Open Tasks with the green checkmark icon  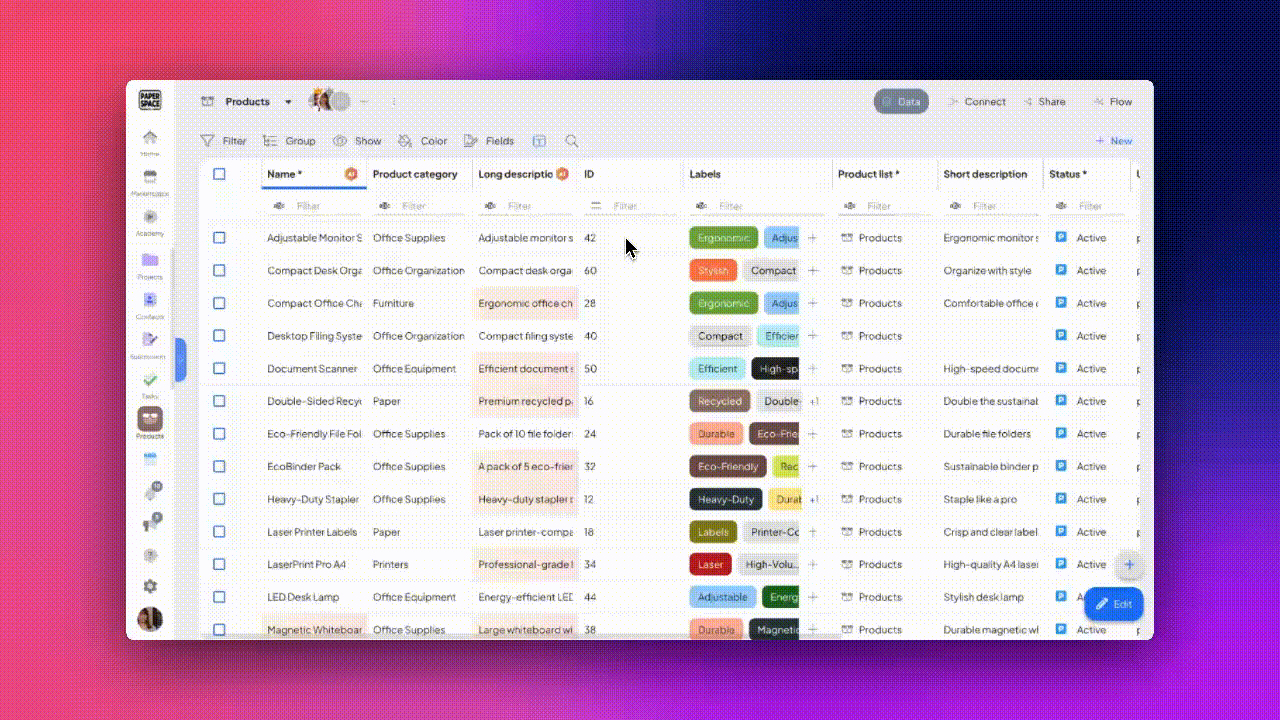point(150,382)
